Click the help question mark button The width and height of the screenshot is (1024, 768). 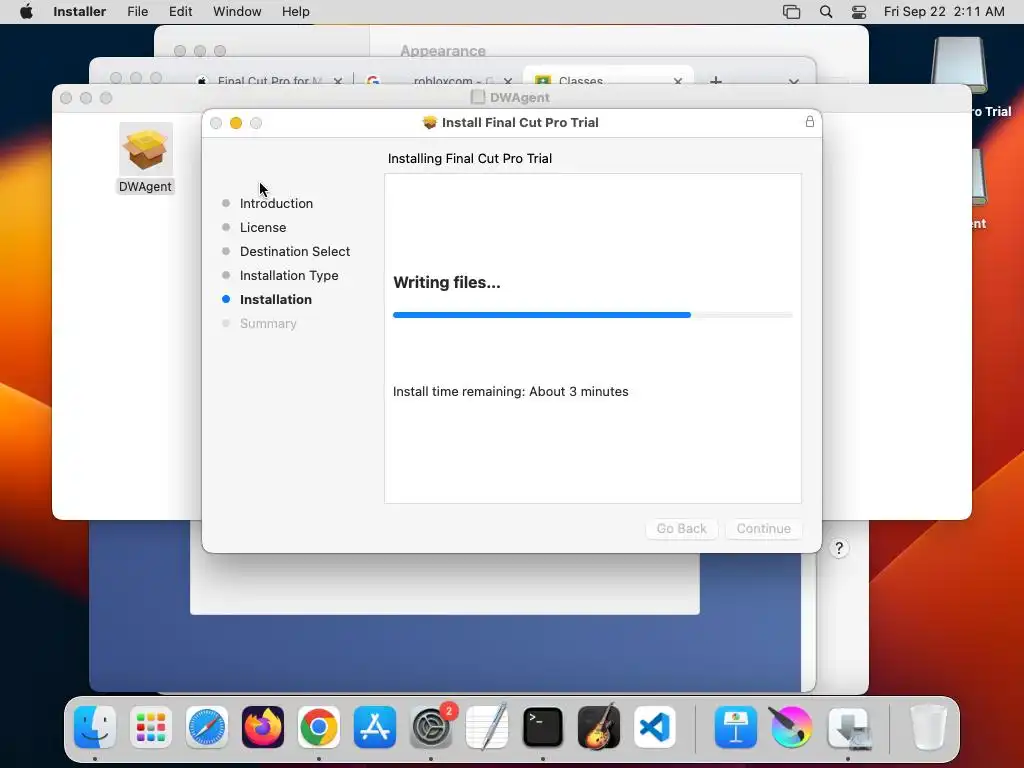839,548
